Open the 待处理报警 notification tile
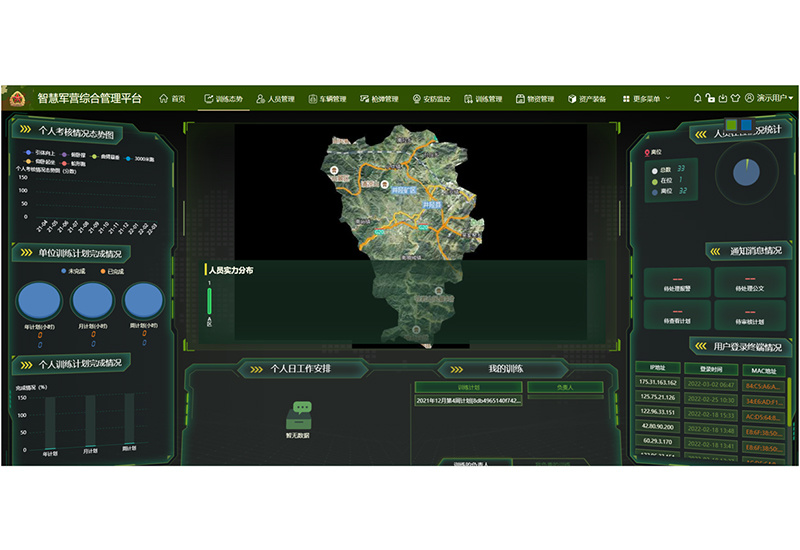 (677, 282)
